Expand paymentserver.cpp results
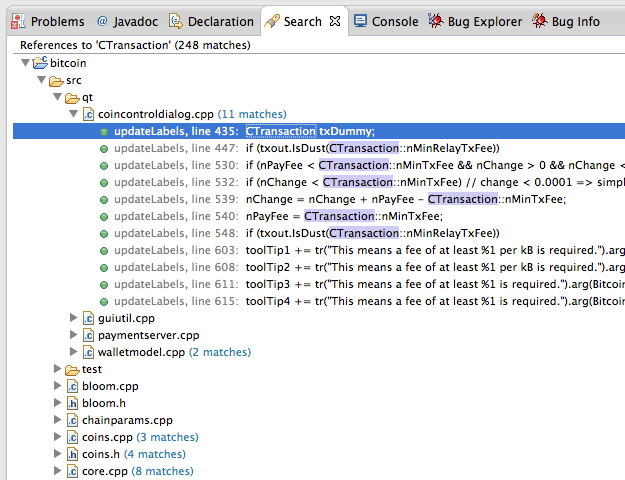 click(x=73, y=335)
